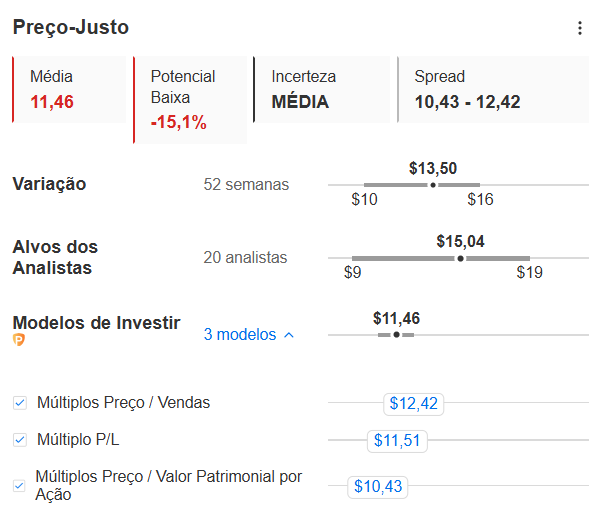Click the 3 modelos link

[x=240, y=334]
